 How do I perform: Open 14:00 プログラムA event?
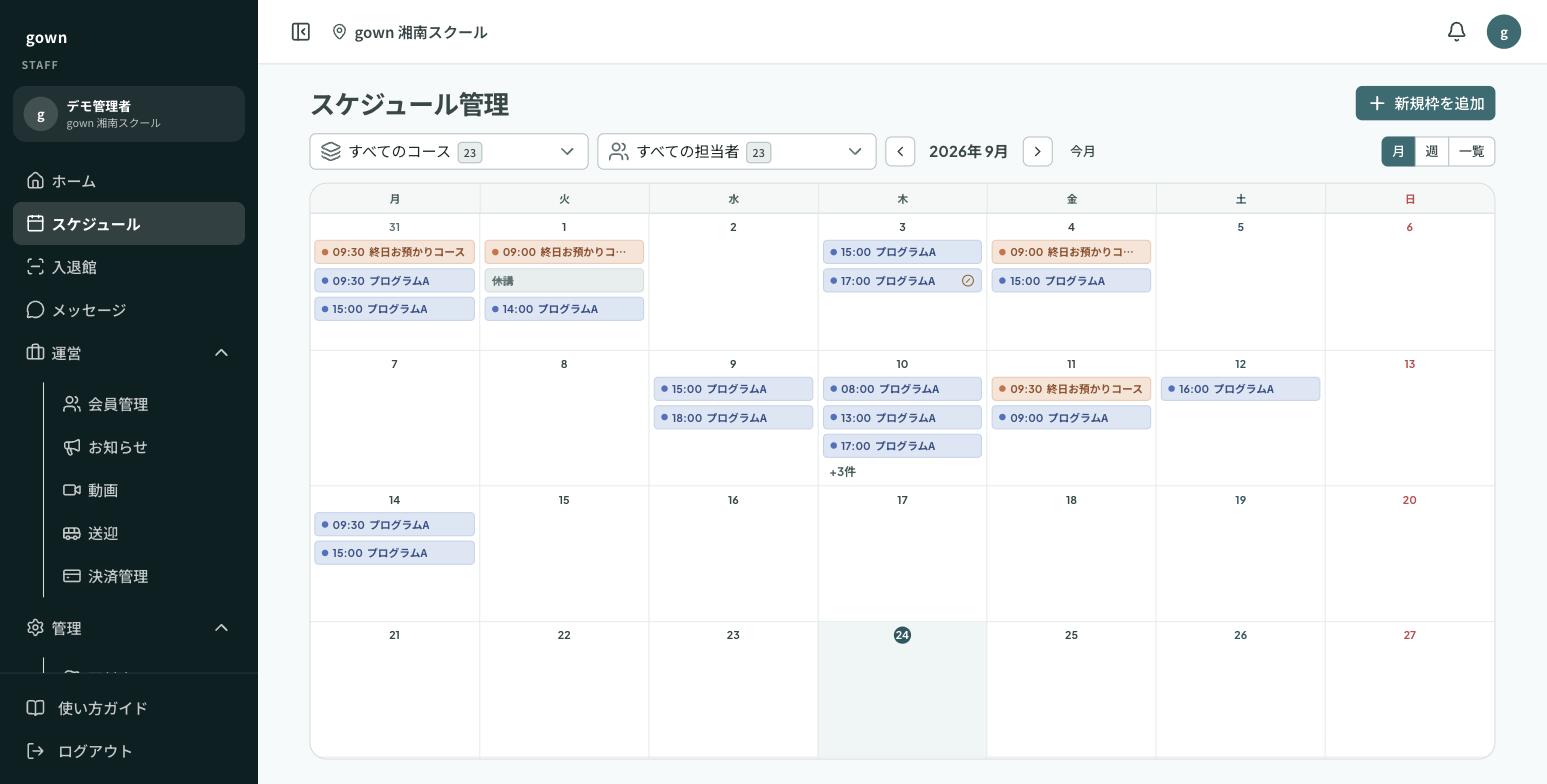pyautogui.click(x=564, y=309)
